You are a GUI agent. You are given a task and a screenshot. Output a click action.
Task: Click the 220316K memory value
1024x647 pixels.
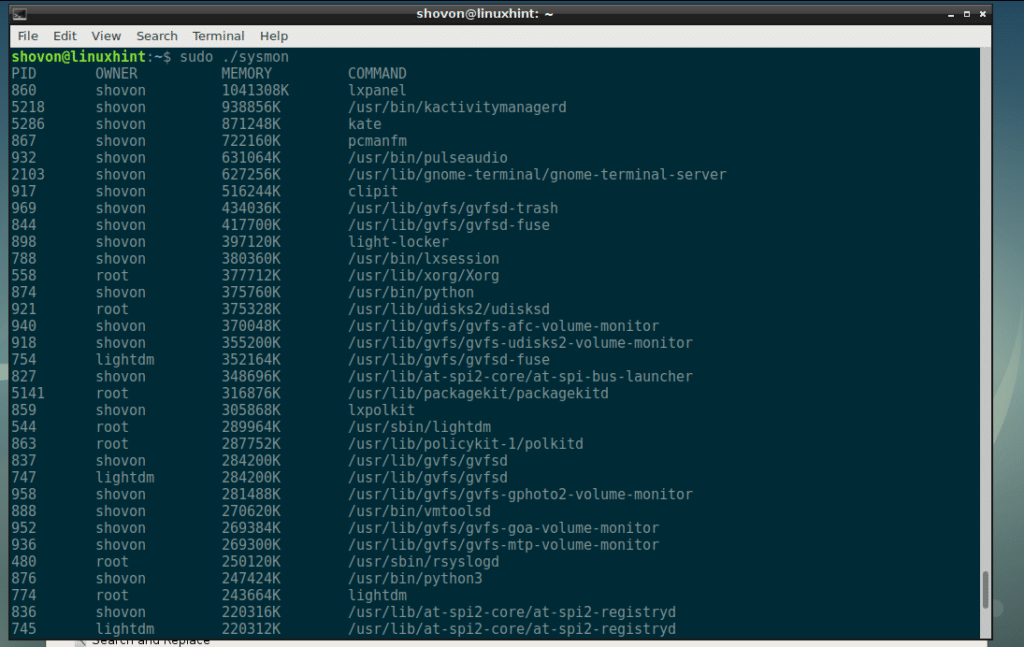(x=251, y=612)
